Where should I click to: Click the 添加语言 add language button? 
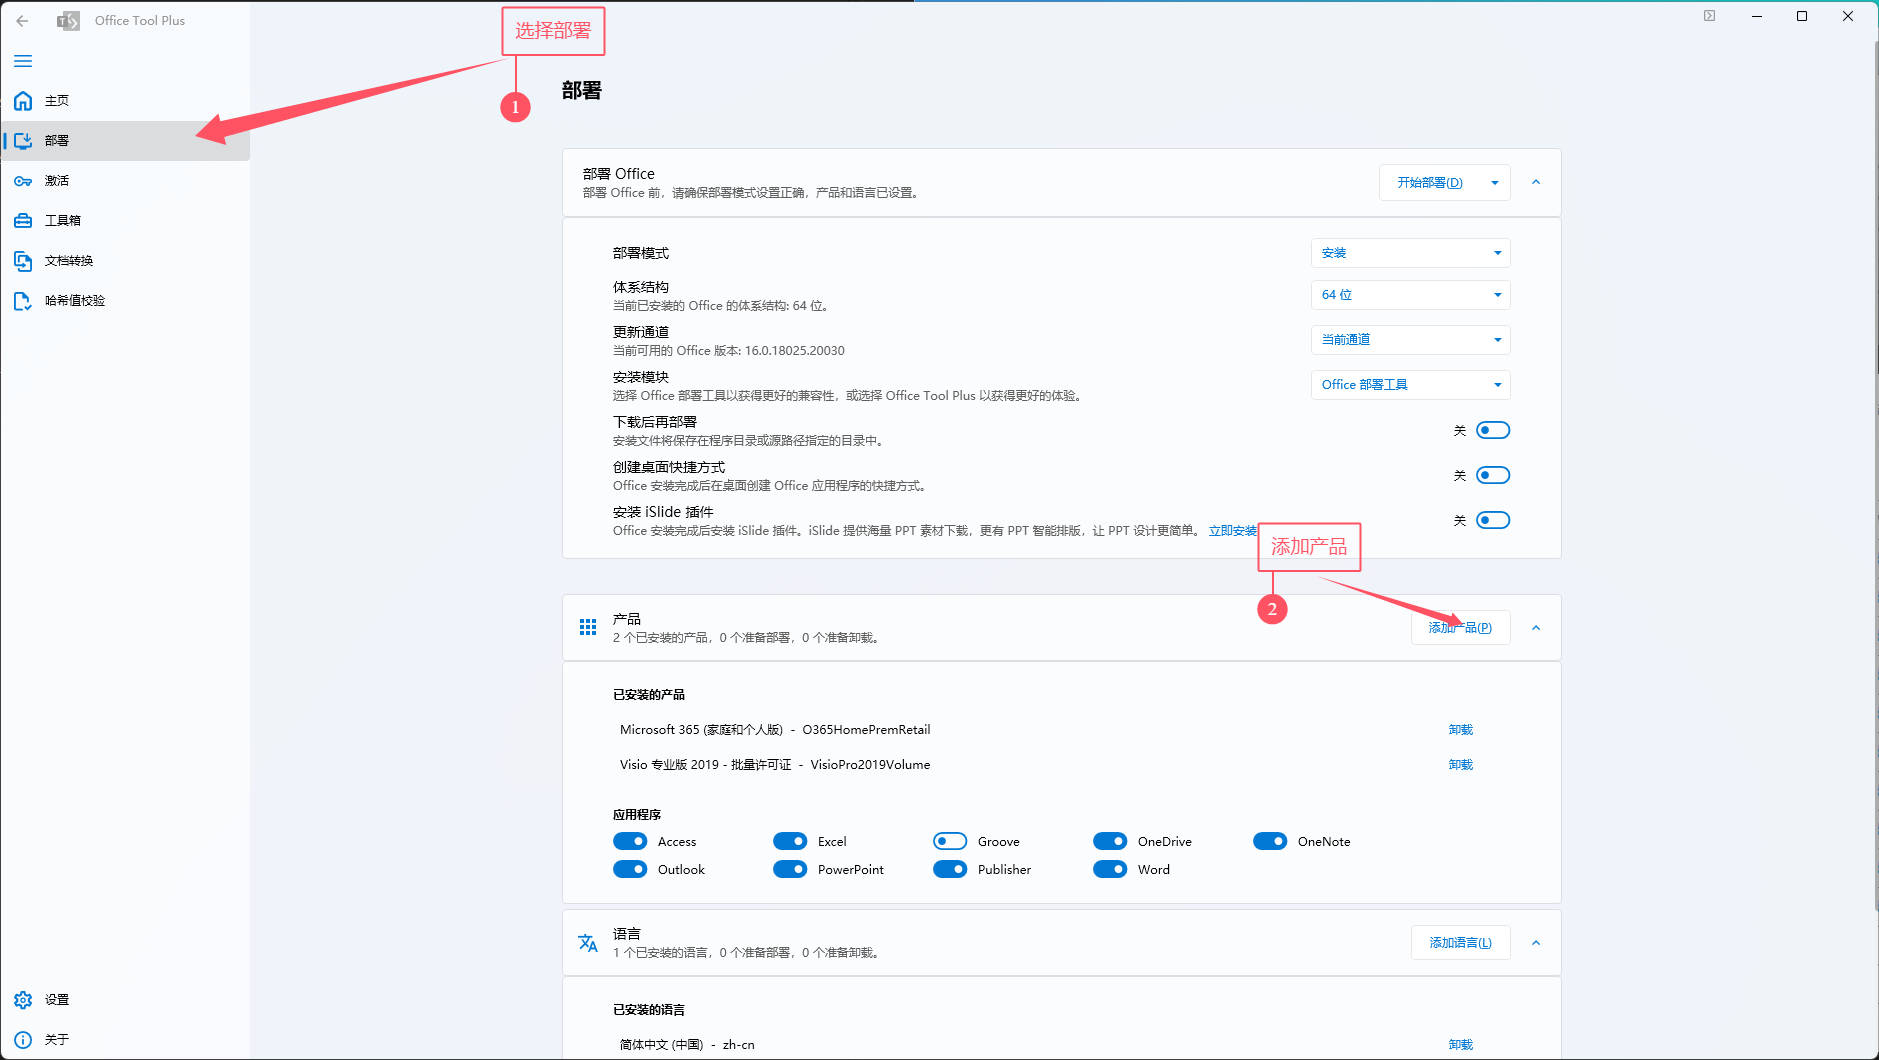(x=1460, y=943)
